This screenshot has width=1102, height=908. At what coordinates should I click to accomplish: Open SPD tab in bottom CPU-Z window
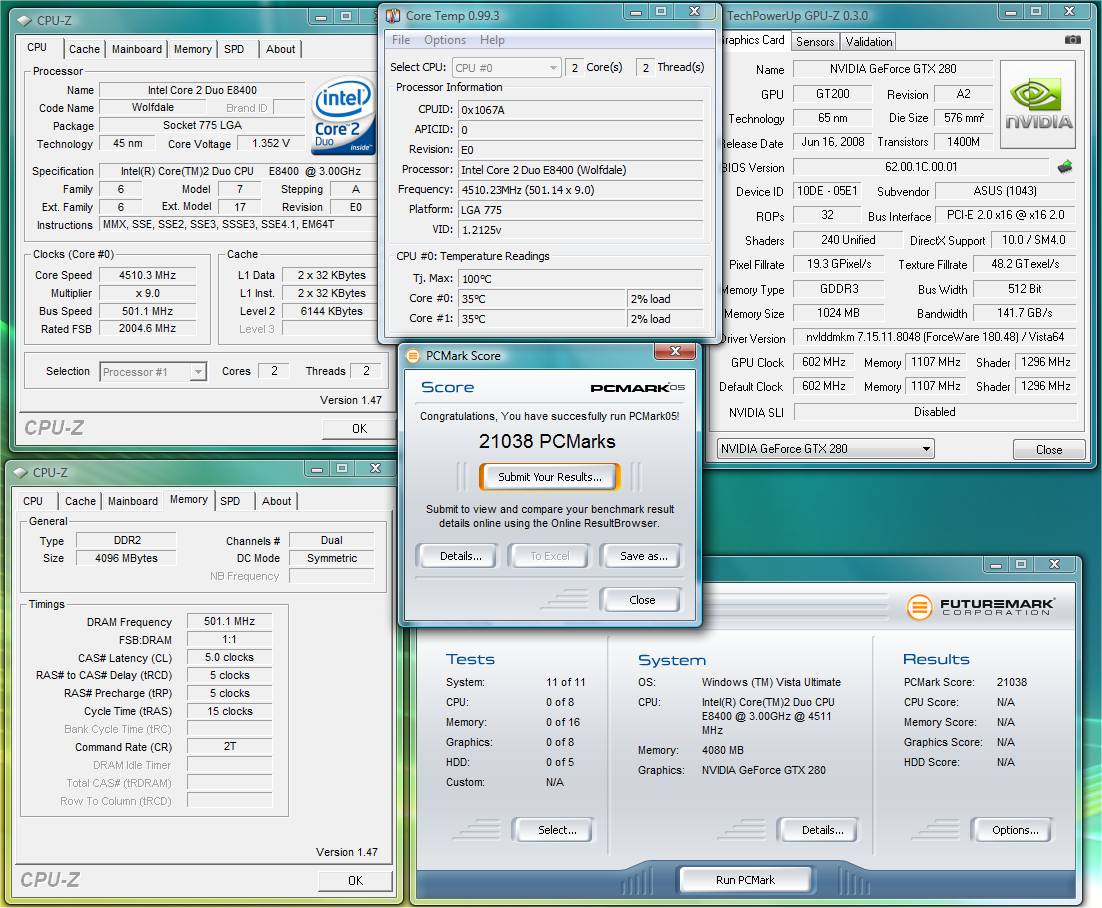230,501
